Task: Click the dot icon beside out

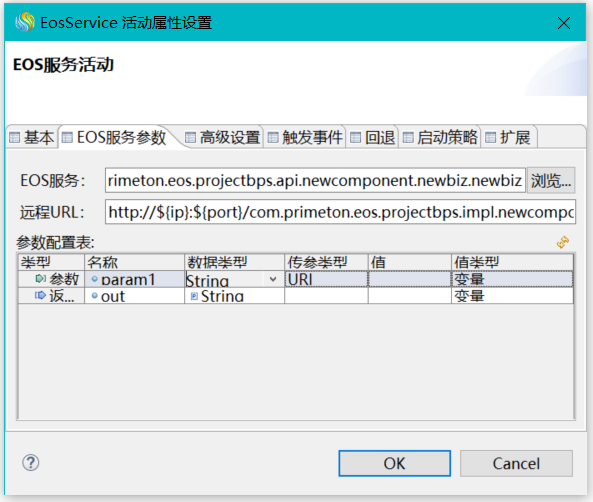Action: pyautogui.click(x=95, y=295)
